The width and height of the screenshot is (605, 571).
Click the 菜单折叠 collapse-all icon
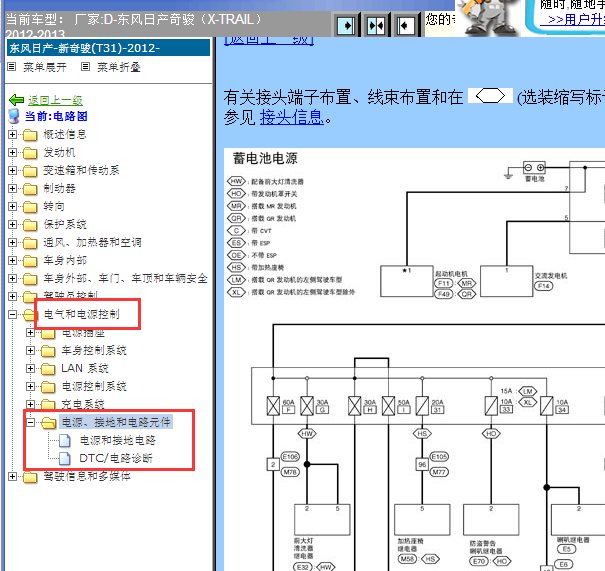pyautogui.click(x=85, y=67)
